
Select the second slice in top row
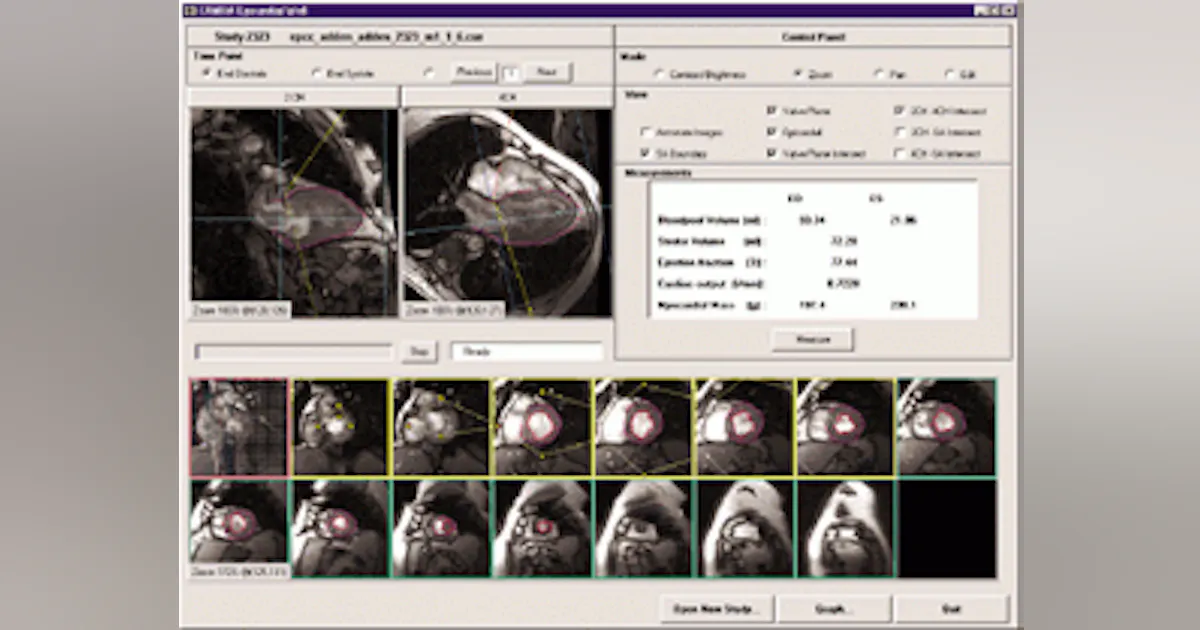coord(340,427)
